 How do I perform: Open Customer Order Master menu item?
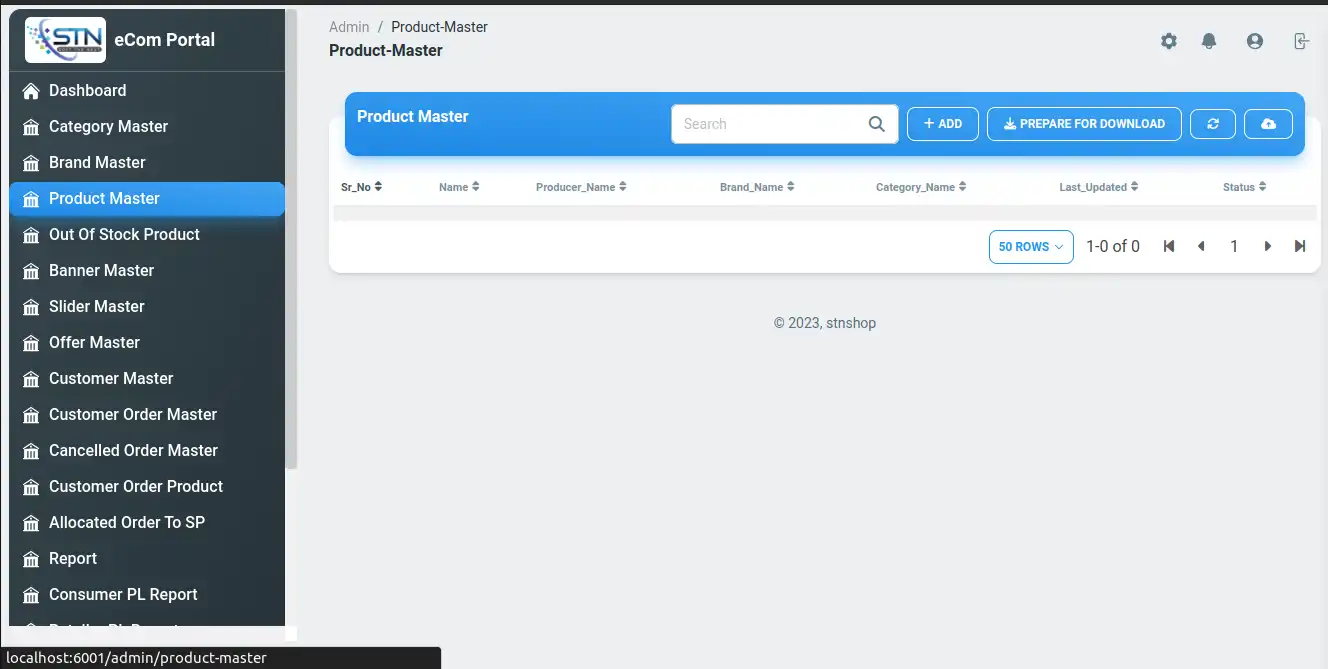pos(132,414)
